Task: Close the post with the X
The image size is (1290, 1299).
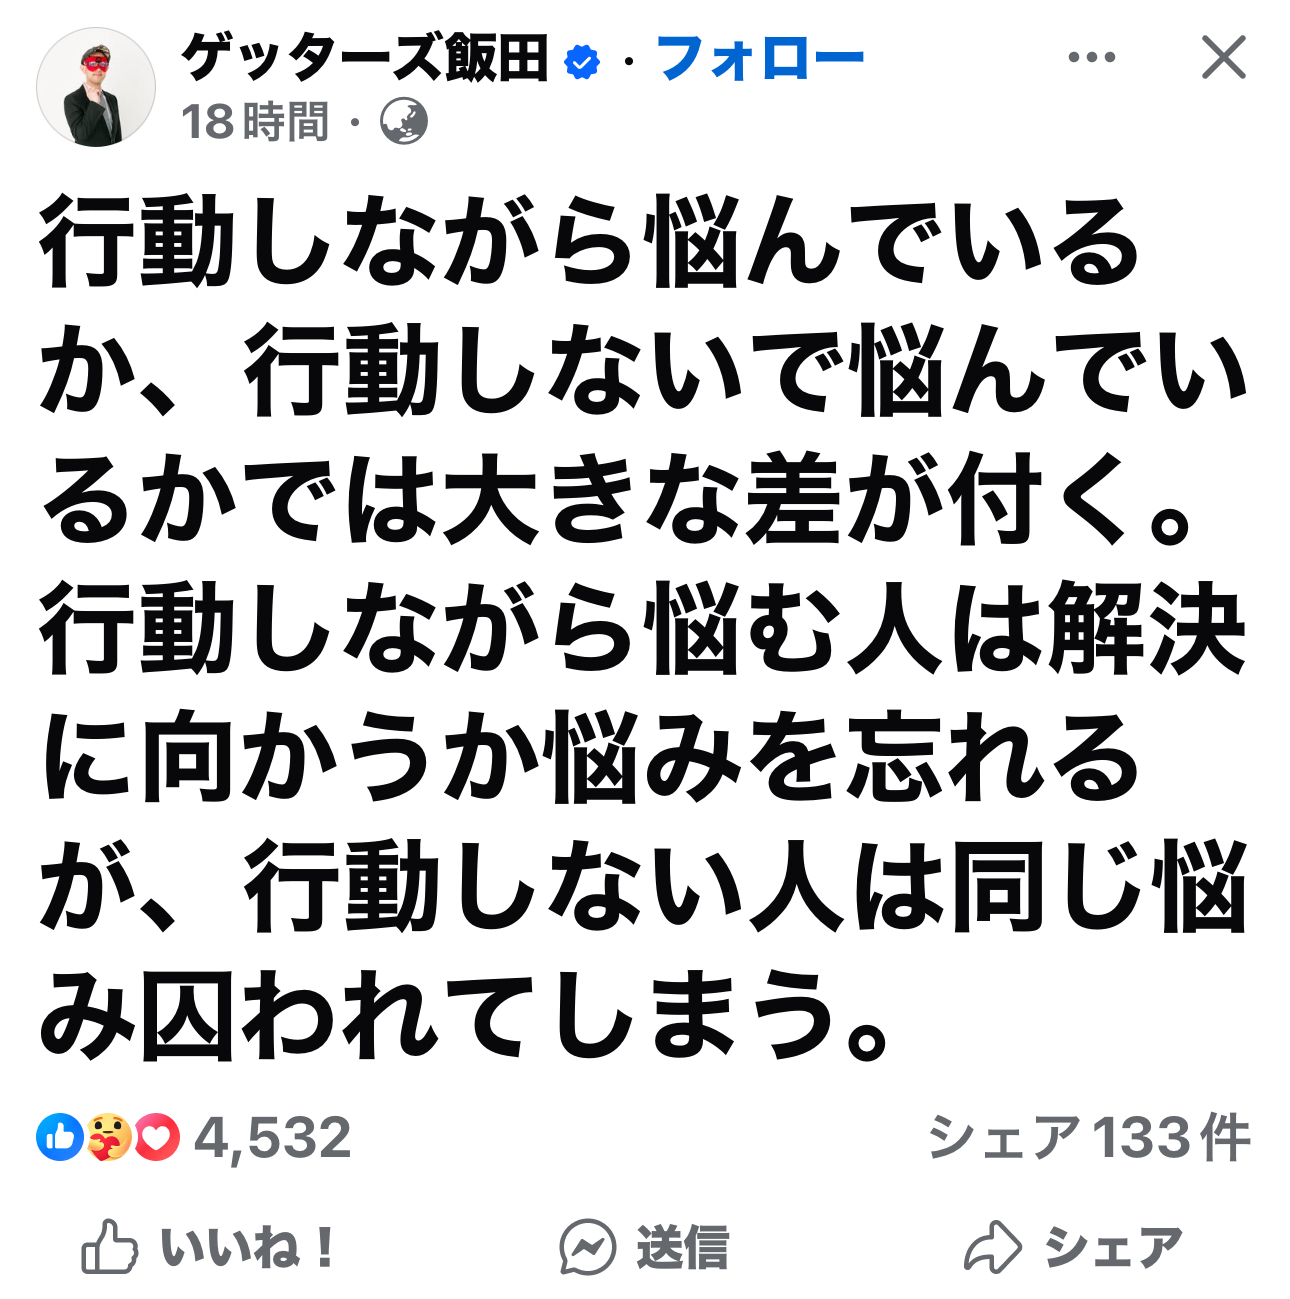Action: click(1223, 58)
